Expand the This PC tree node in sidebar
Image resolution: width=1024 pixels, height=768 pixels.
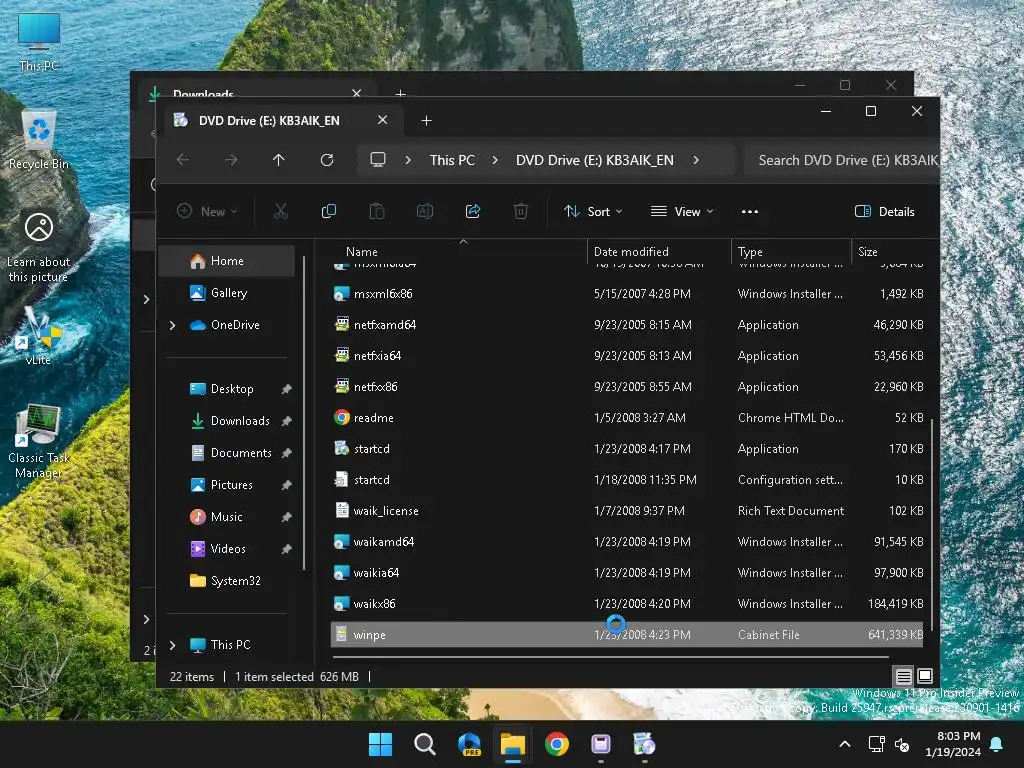pyautogui.click(x=172, y=645)
